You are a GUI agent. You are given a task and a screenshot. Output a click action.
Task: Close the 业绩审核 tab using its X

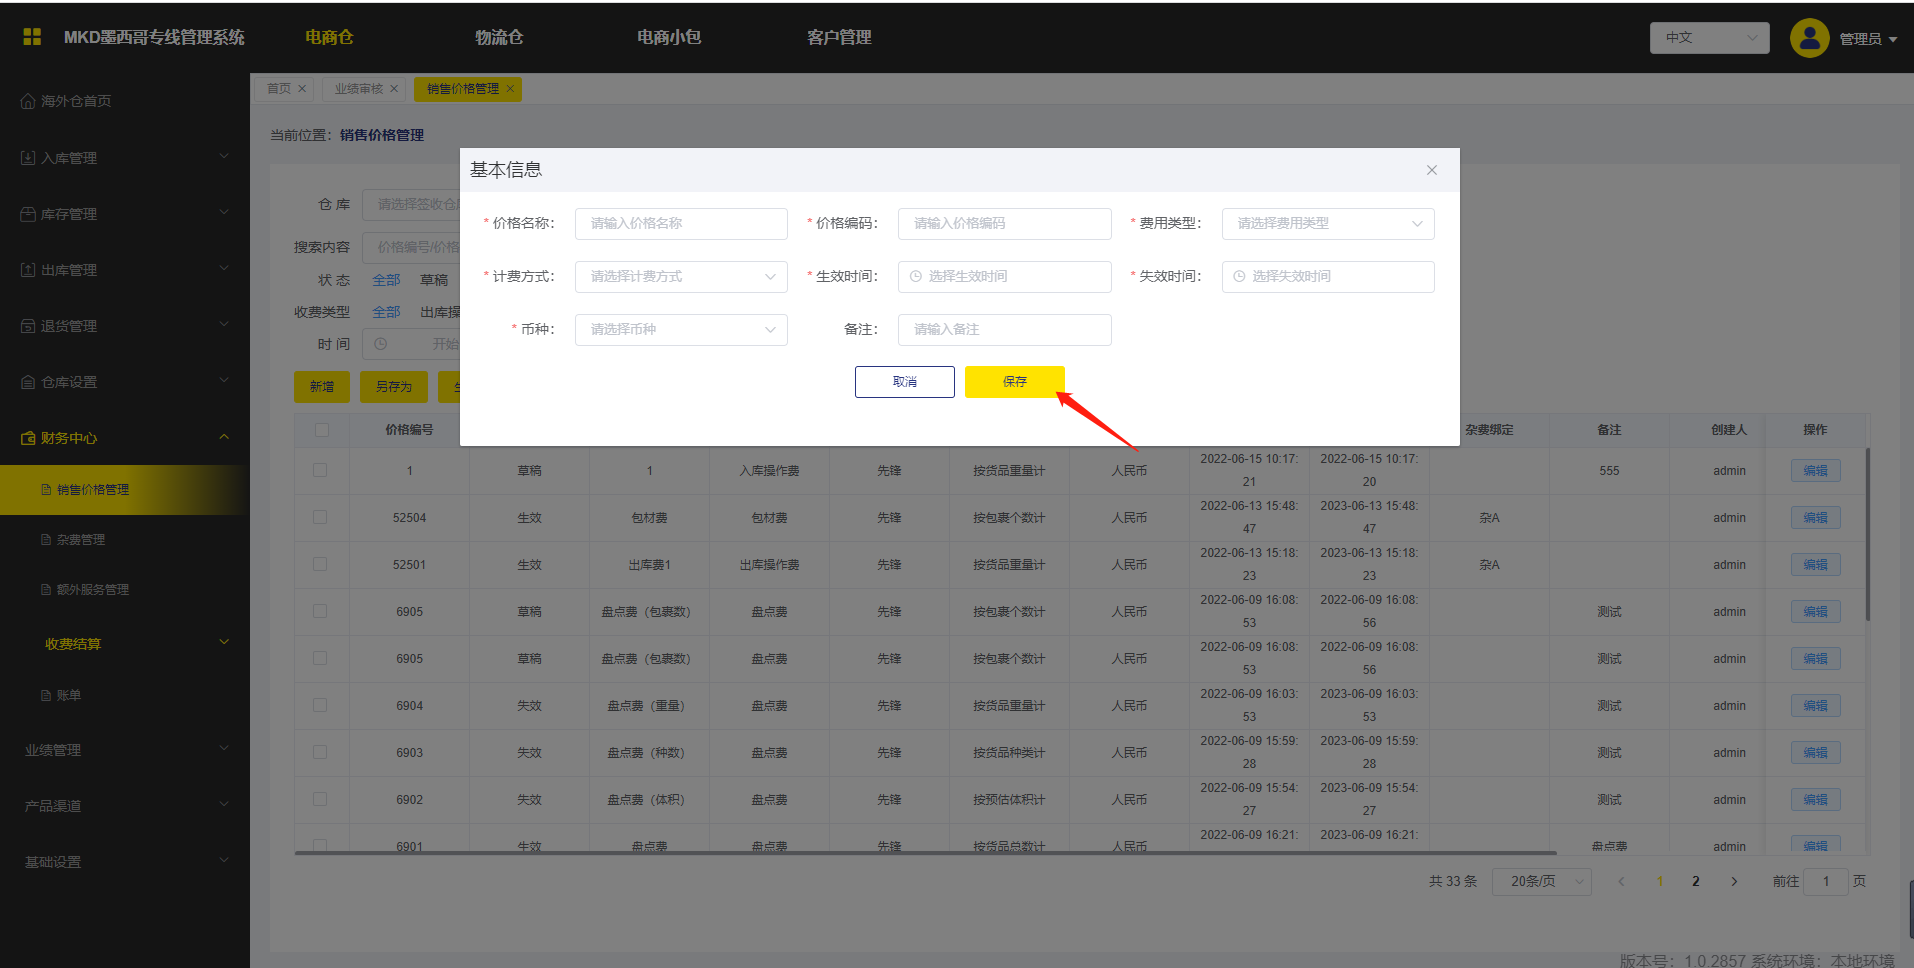pos(394,89)
